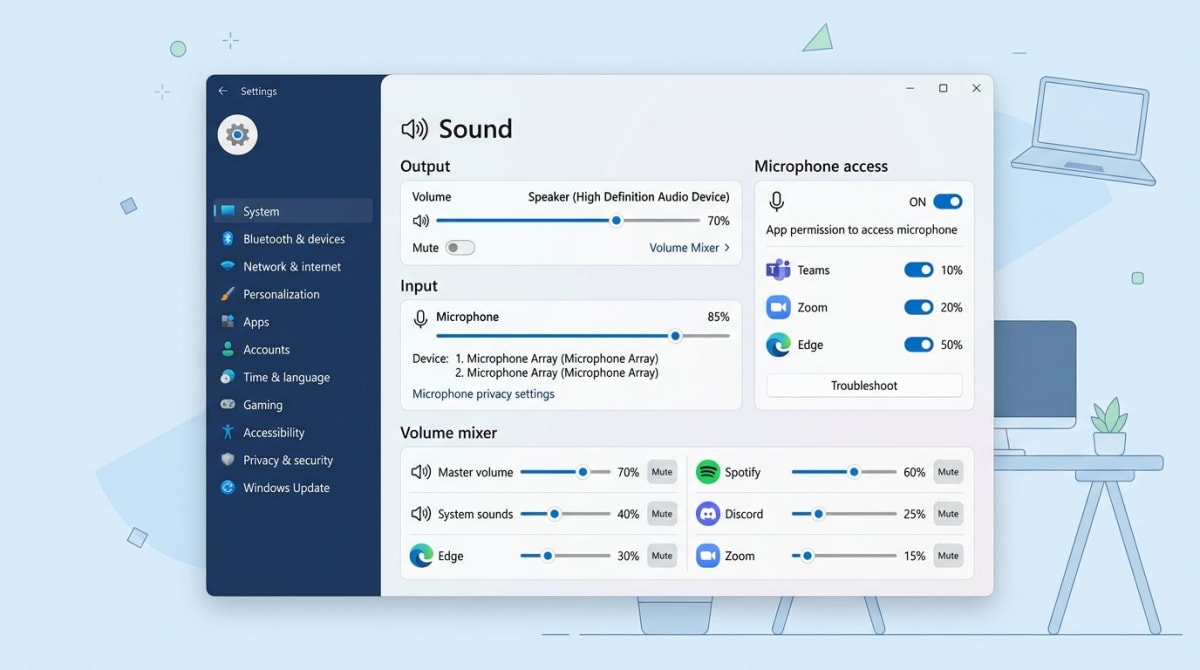Toggle microphone access off
Viewport: 1200px width, 670px height.
[x=946, y=201]
